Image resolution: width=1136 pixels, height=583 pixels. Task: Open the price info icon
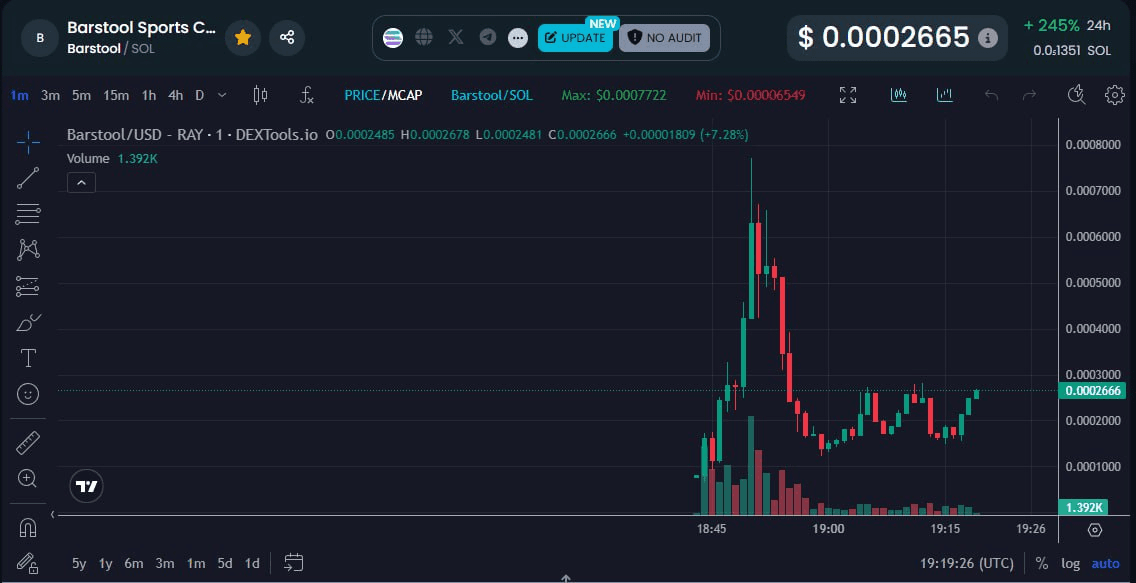(x=987, y=38)
